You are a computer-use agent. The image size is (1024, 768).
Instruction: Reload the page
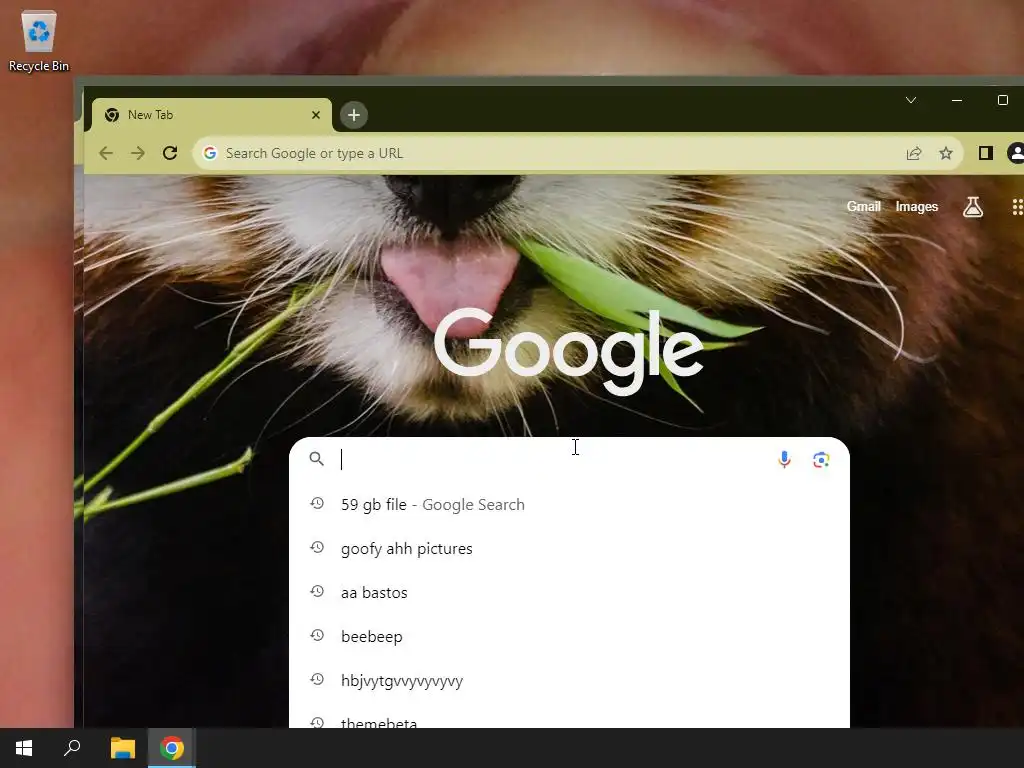[170, 153]
